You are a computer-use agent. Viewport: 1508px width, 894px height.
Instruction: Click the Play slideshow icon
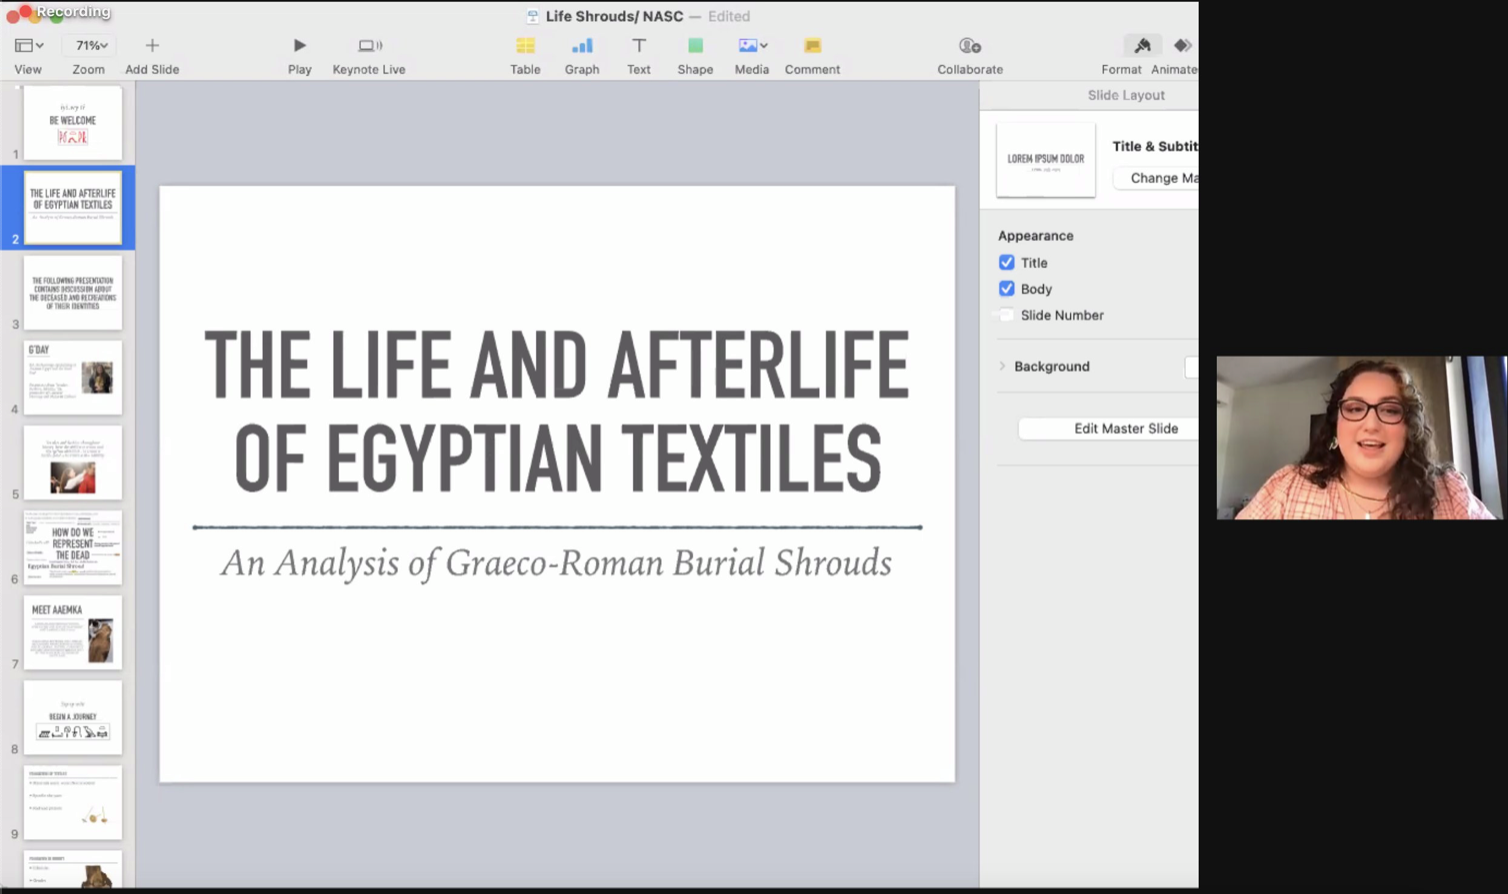click(x=299, y=46)
